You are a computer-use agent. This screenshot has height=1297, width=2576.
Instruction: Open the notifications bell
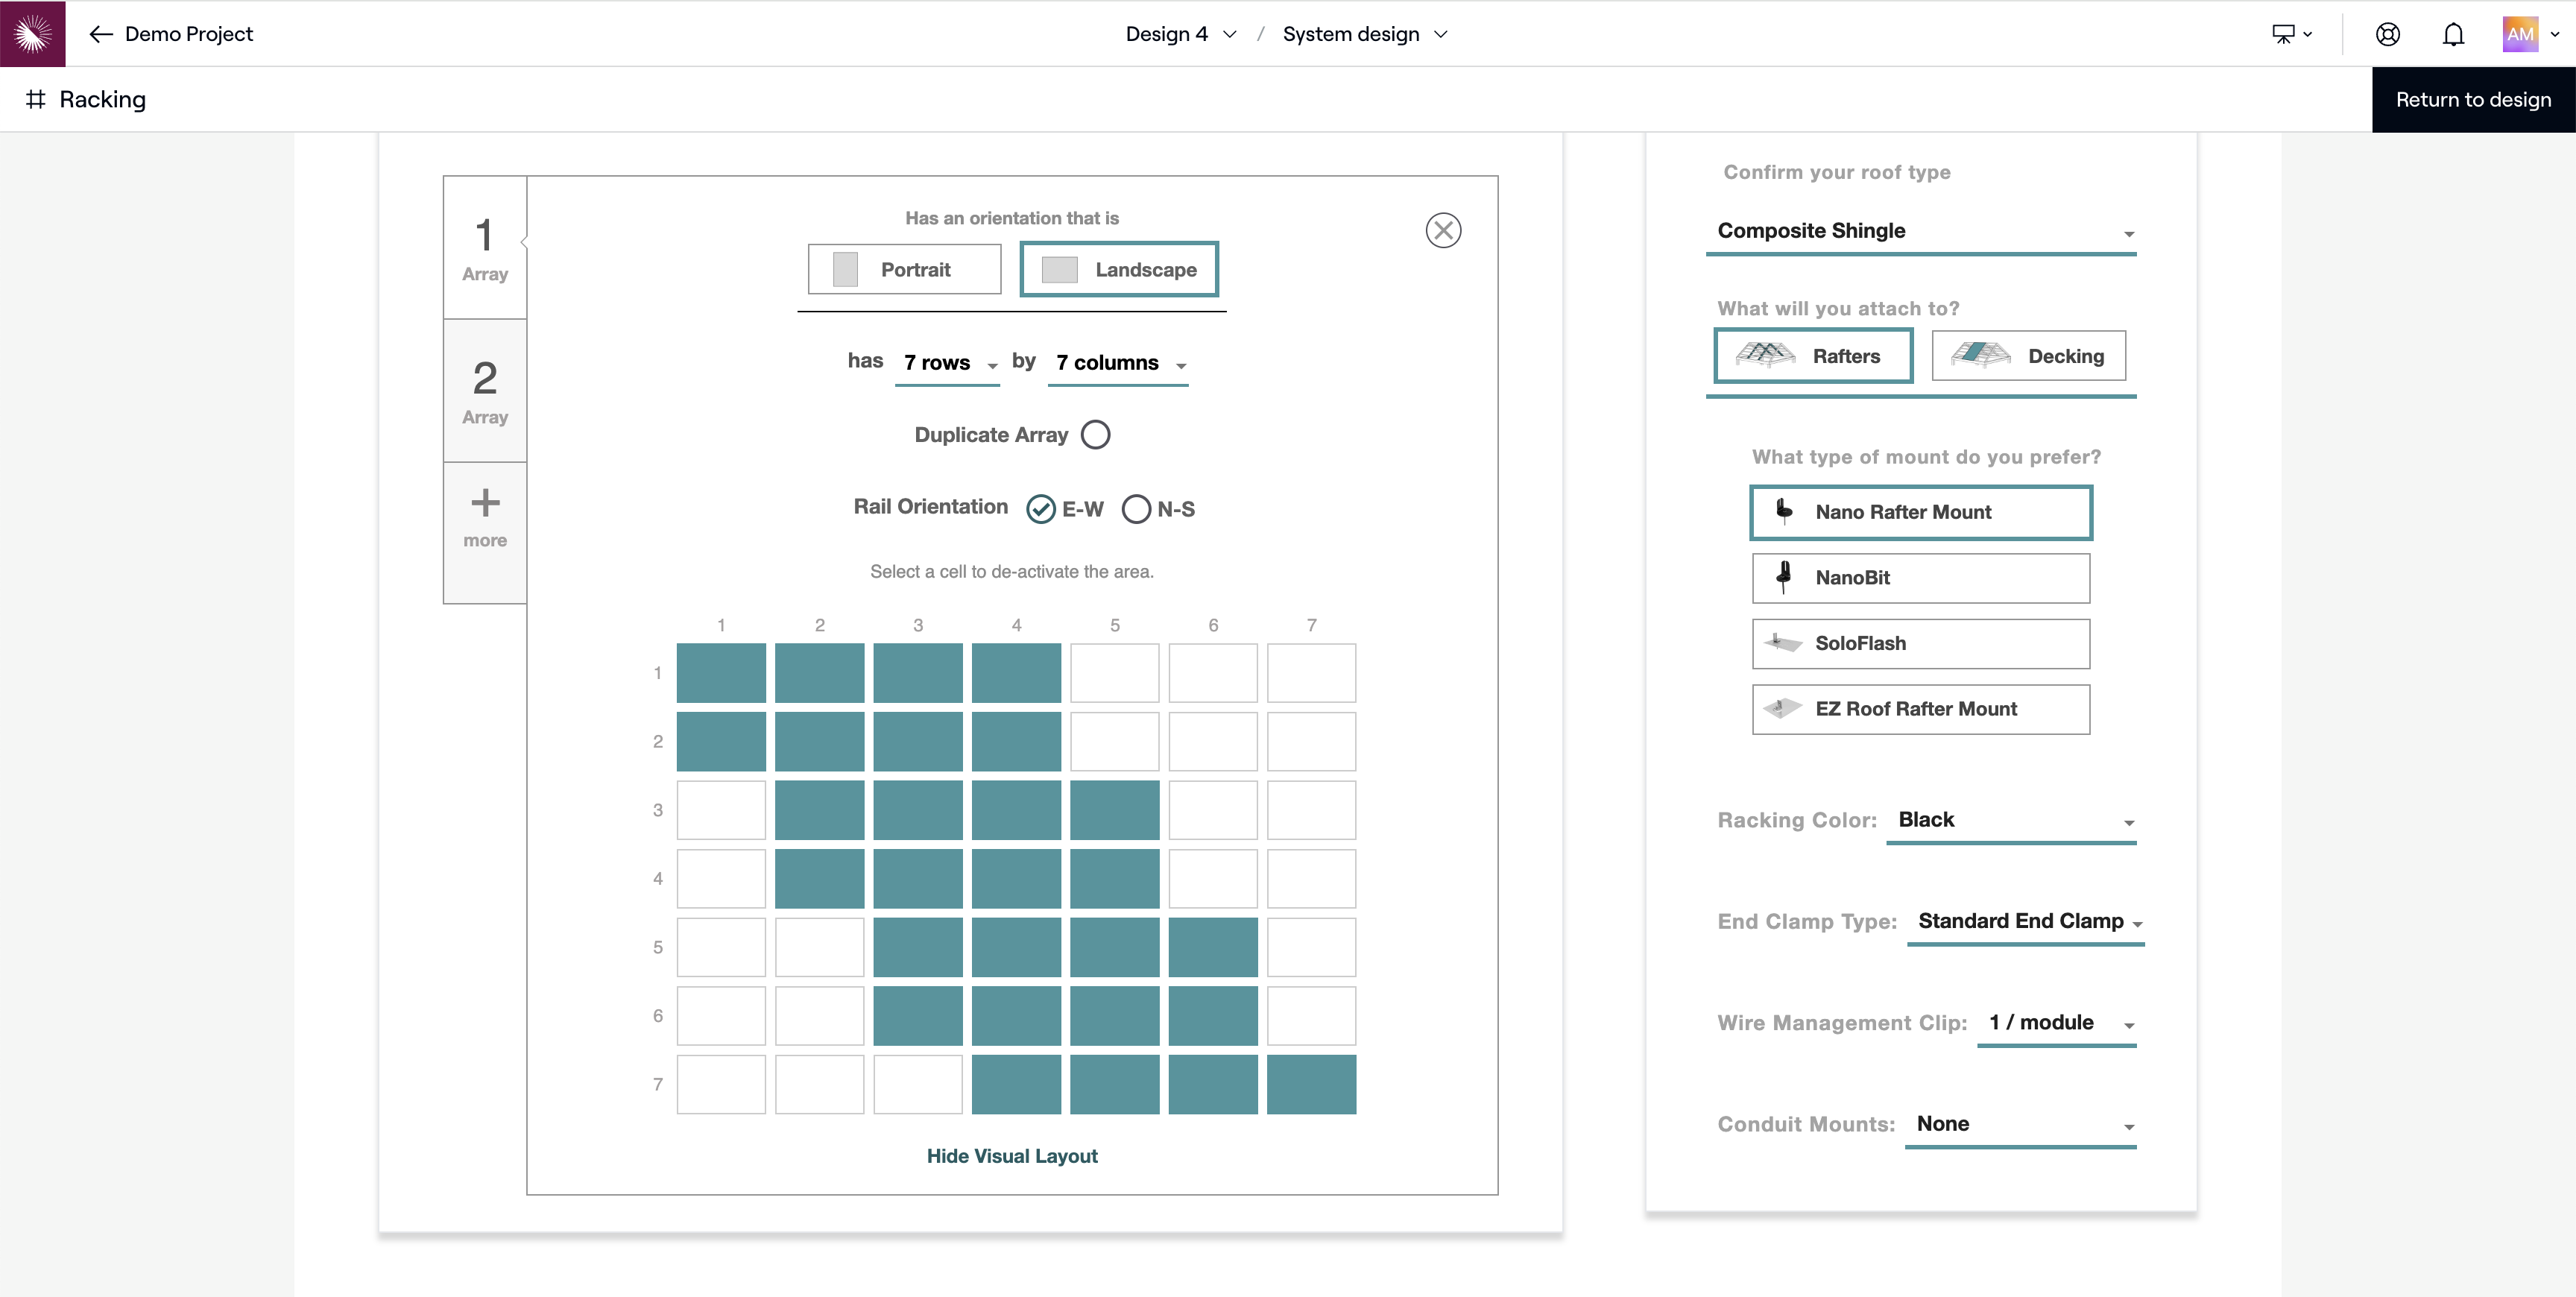[2453, 34]
